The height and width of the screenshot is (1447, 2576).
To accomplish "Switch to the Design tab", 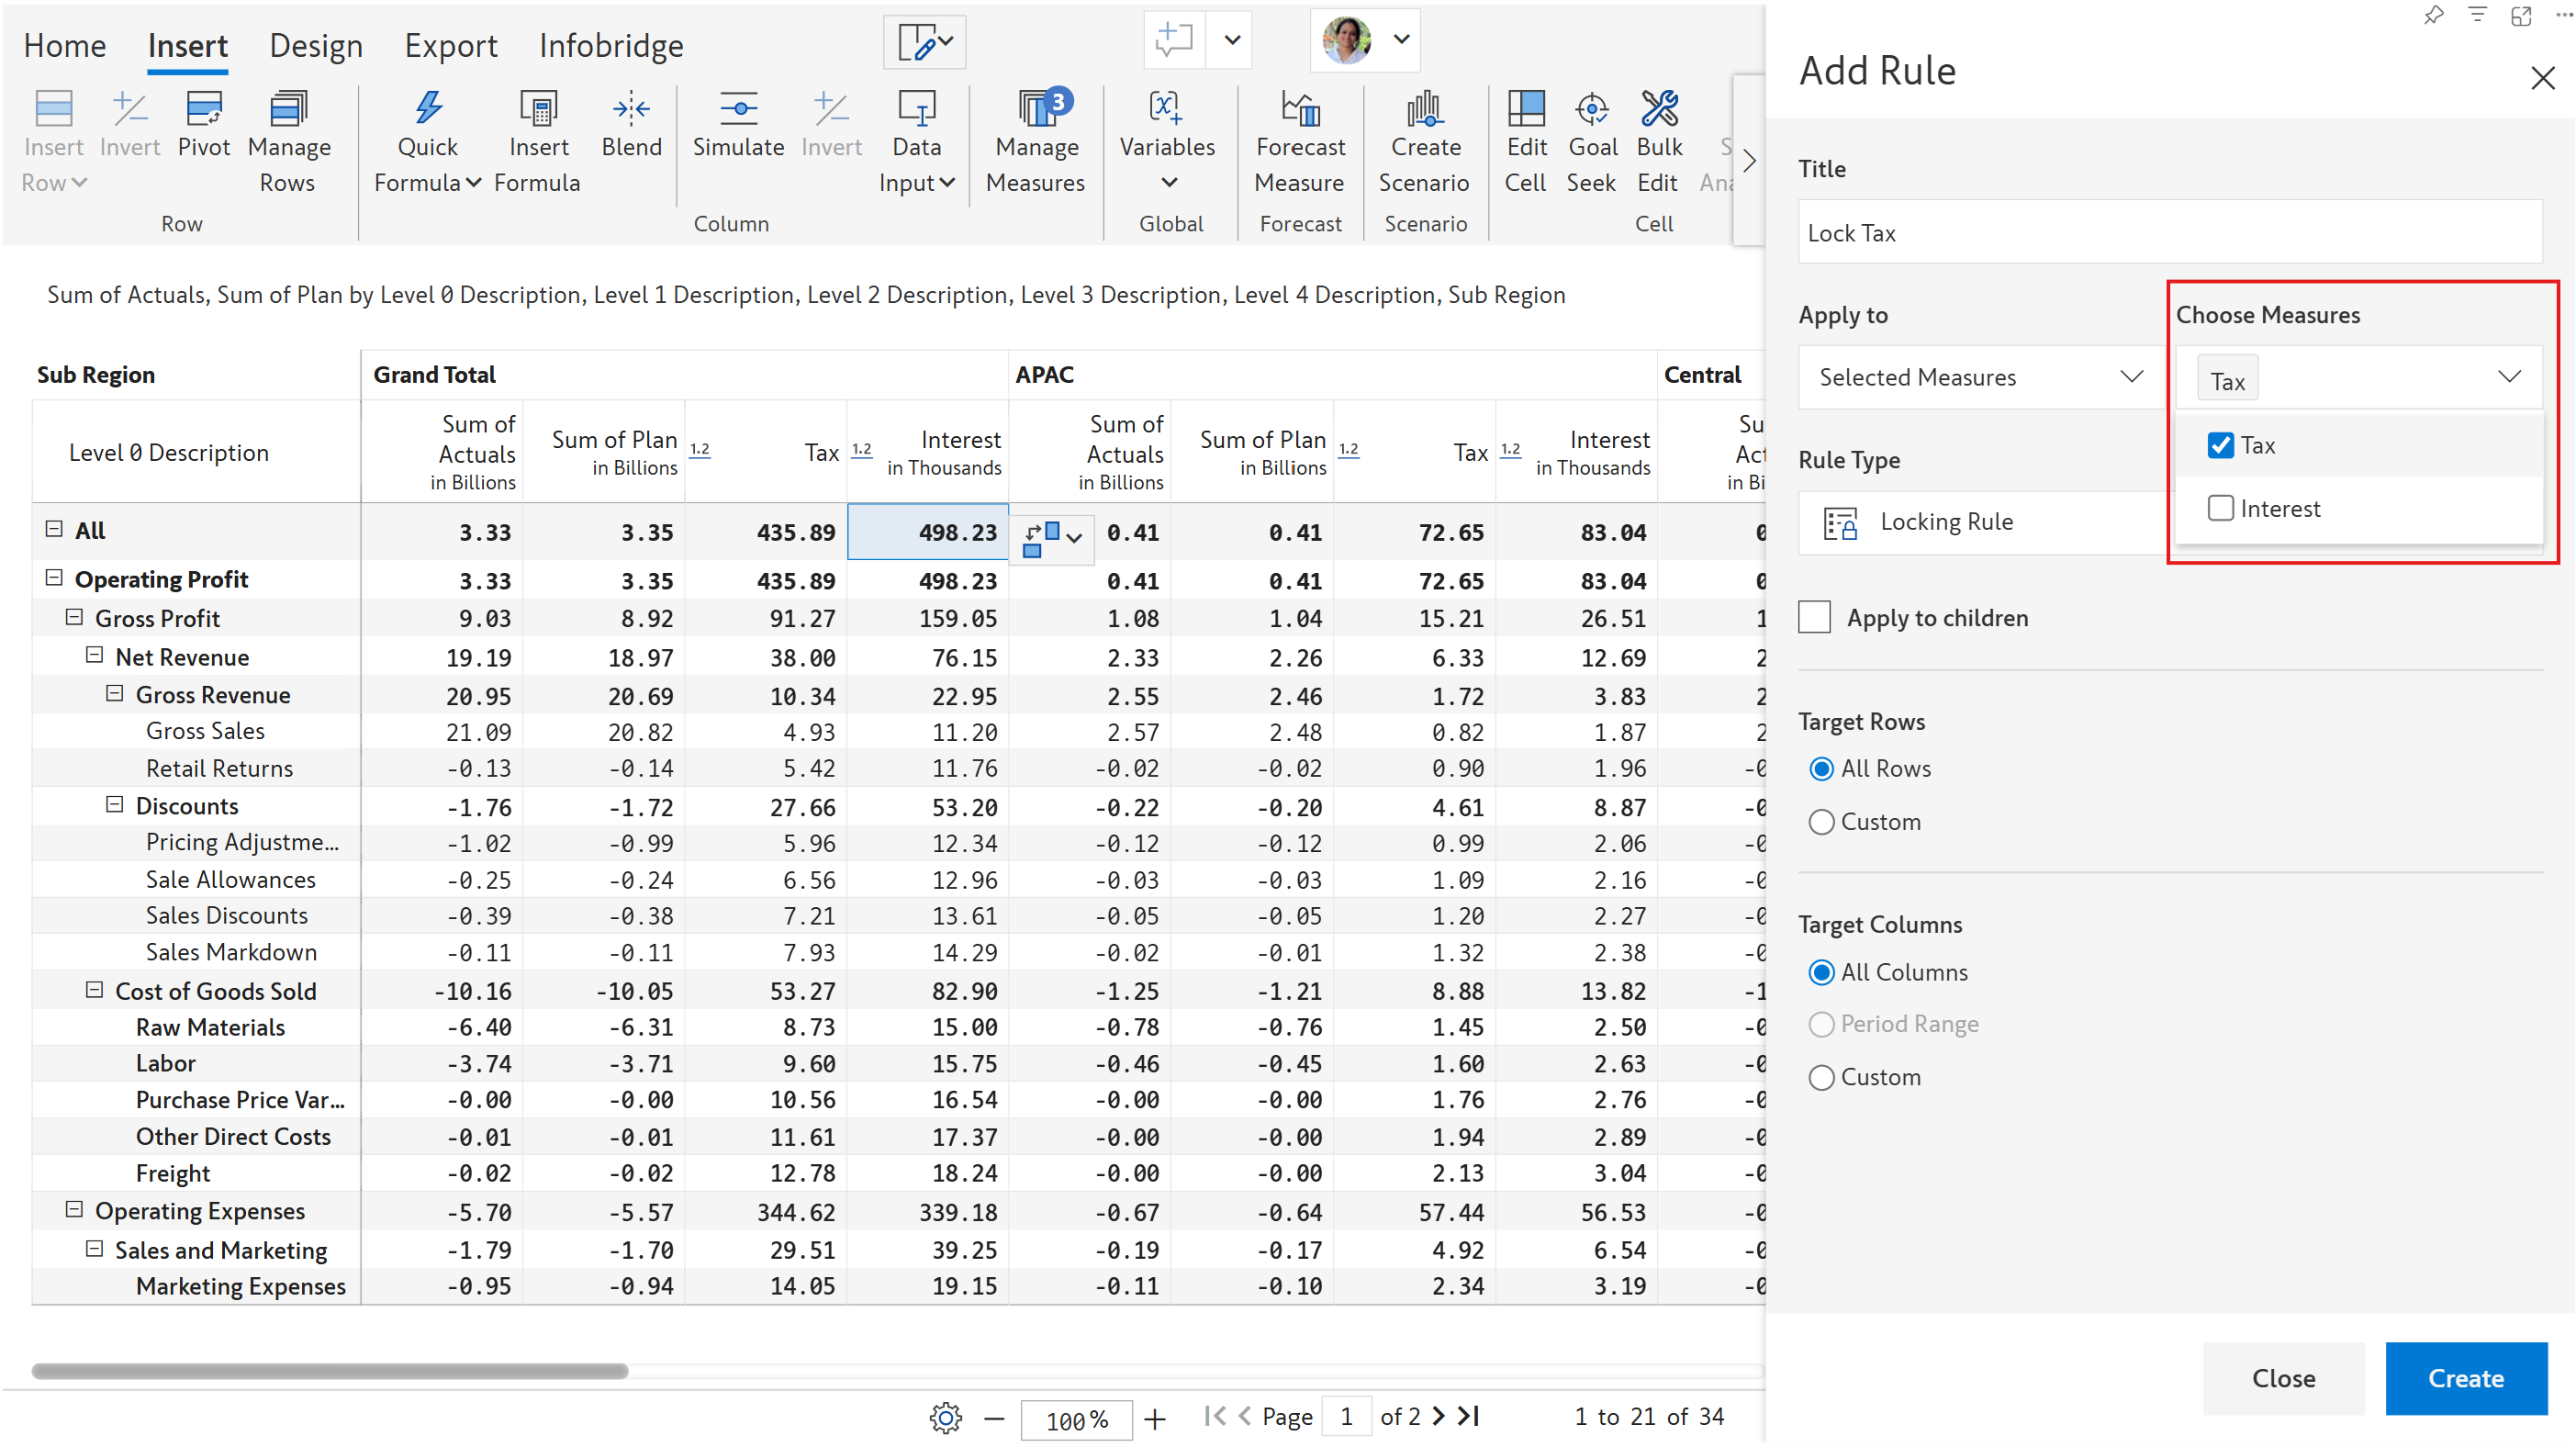I will click(316, 46).
